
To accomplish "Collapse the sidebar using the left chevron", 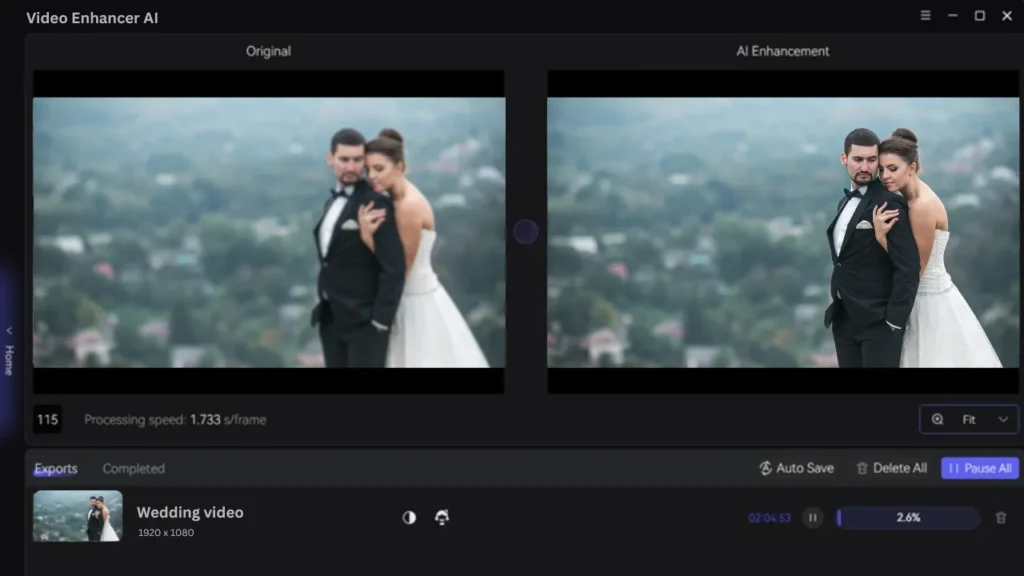I will [8, 331].
